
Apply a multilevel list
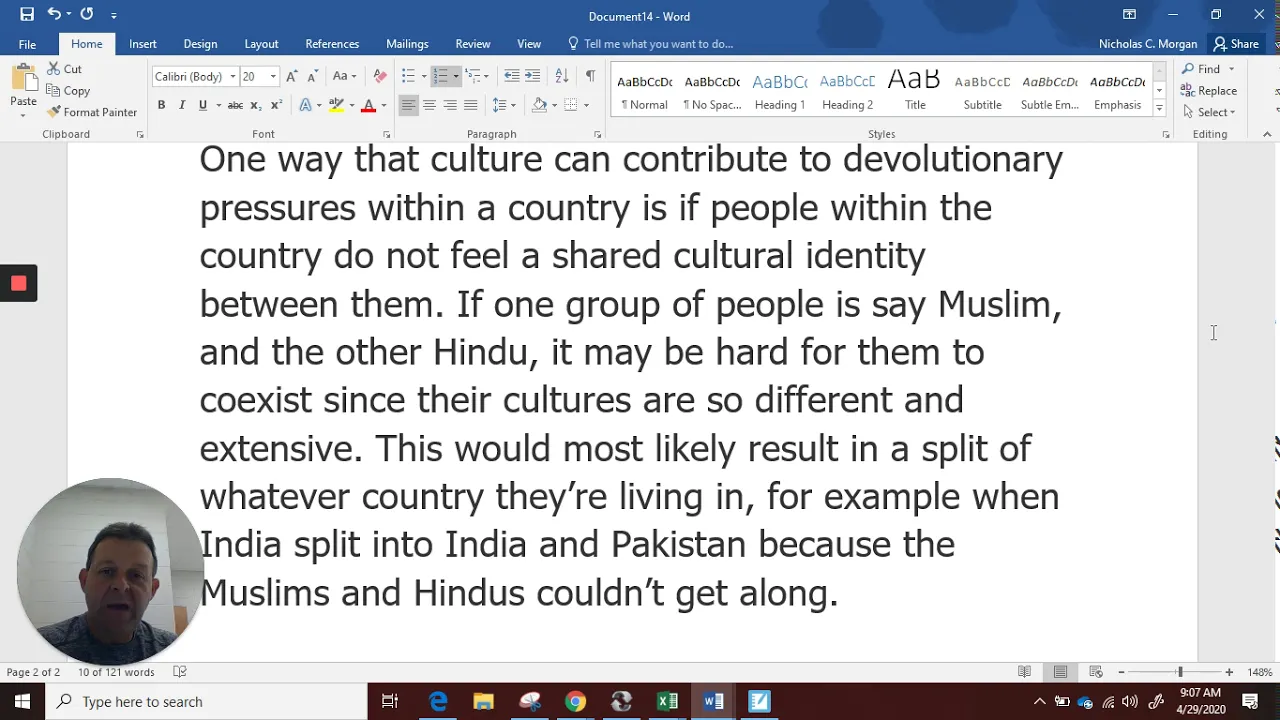coord(472,77)
